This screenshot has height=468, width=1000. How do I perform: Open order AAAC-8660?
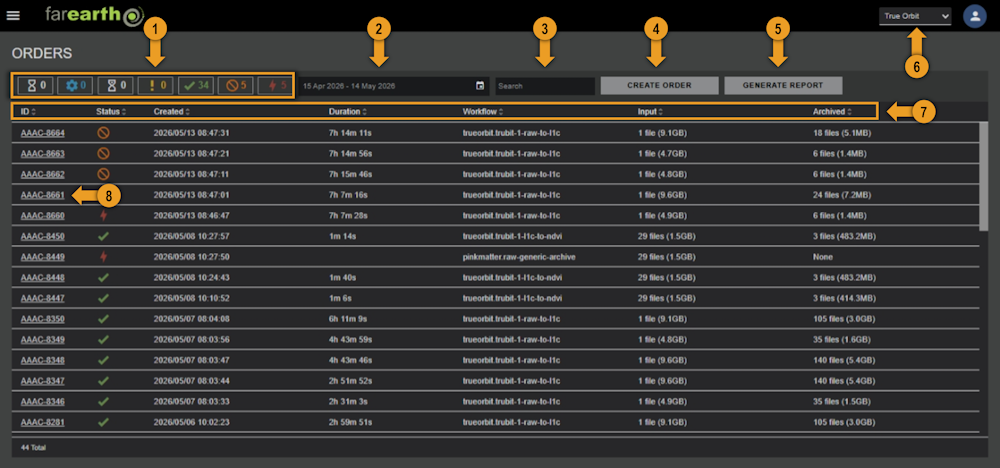tap(43, 216)
